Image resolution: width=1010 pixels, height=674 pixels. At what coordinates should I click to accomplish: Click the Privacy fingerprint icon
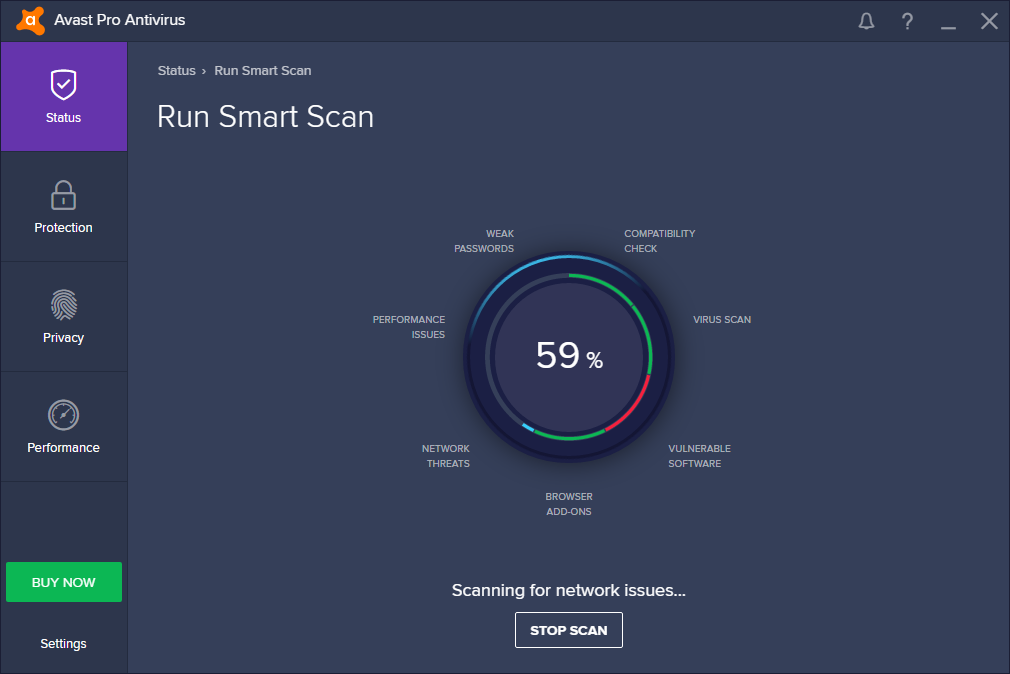[x=64, y=305]
